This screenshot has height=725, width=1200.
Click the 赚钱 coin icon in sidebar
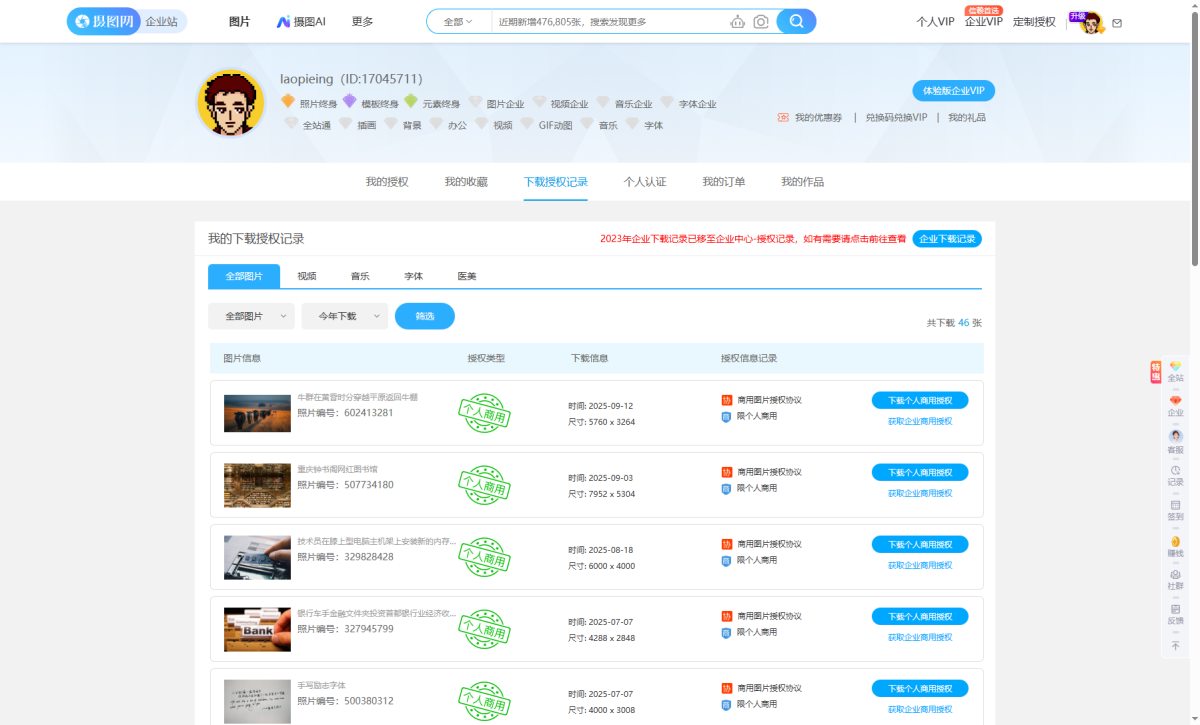1175,546
